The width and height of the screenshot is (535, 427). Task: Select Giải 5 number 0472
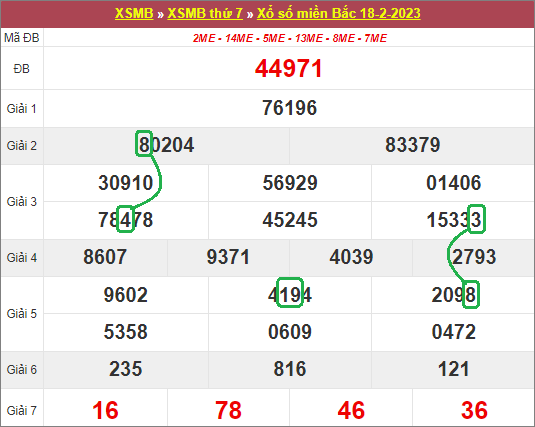point(453,332)
